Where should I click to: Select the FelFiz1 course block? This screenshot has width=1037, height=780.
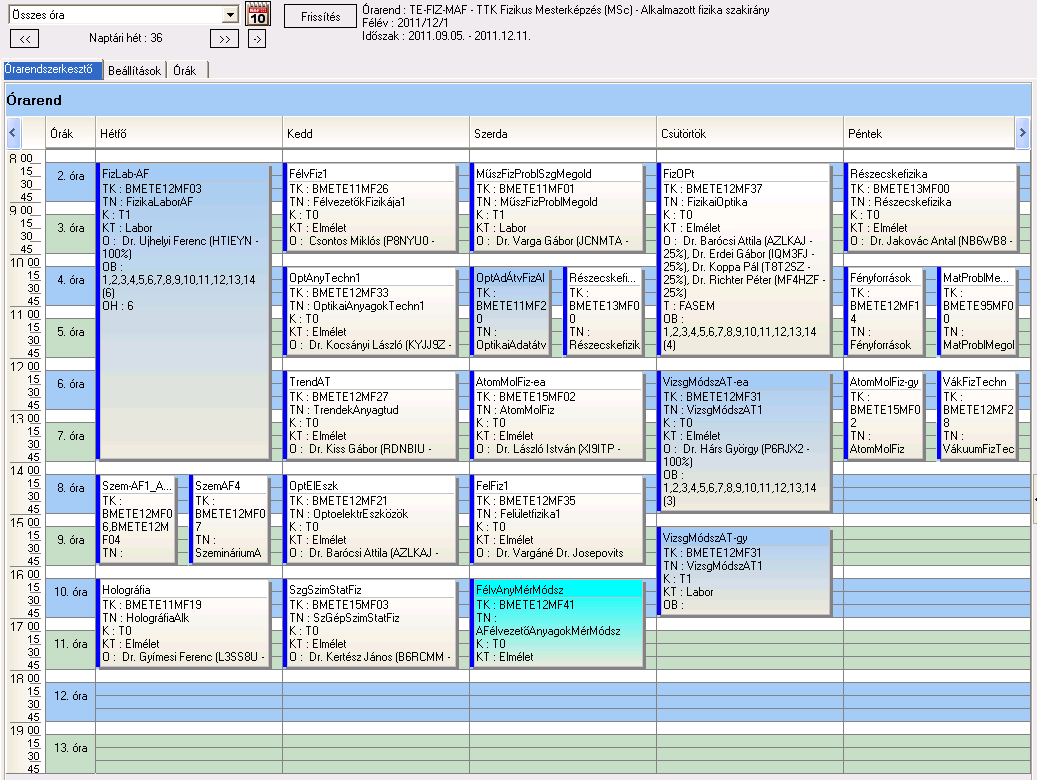coord(558,519)
